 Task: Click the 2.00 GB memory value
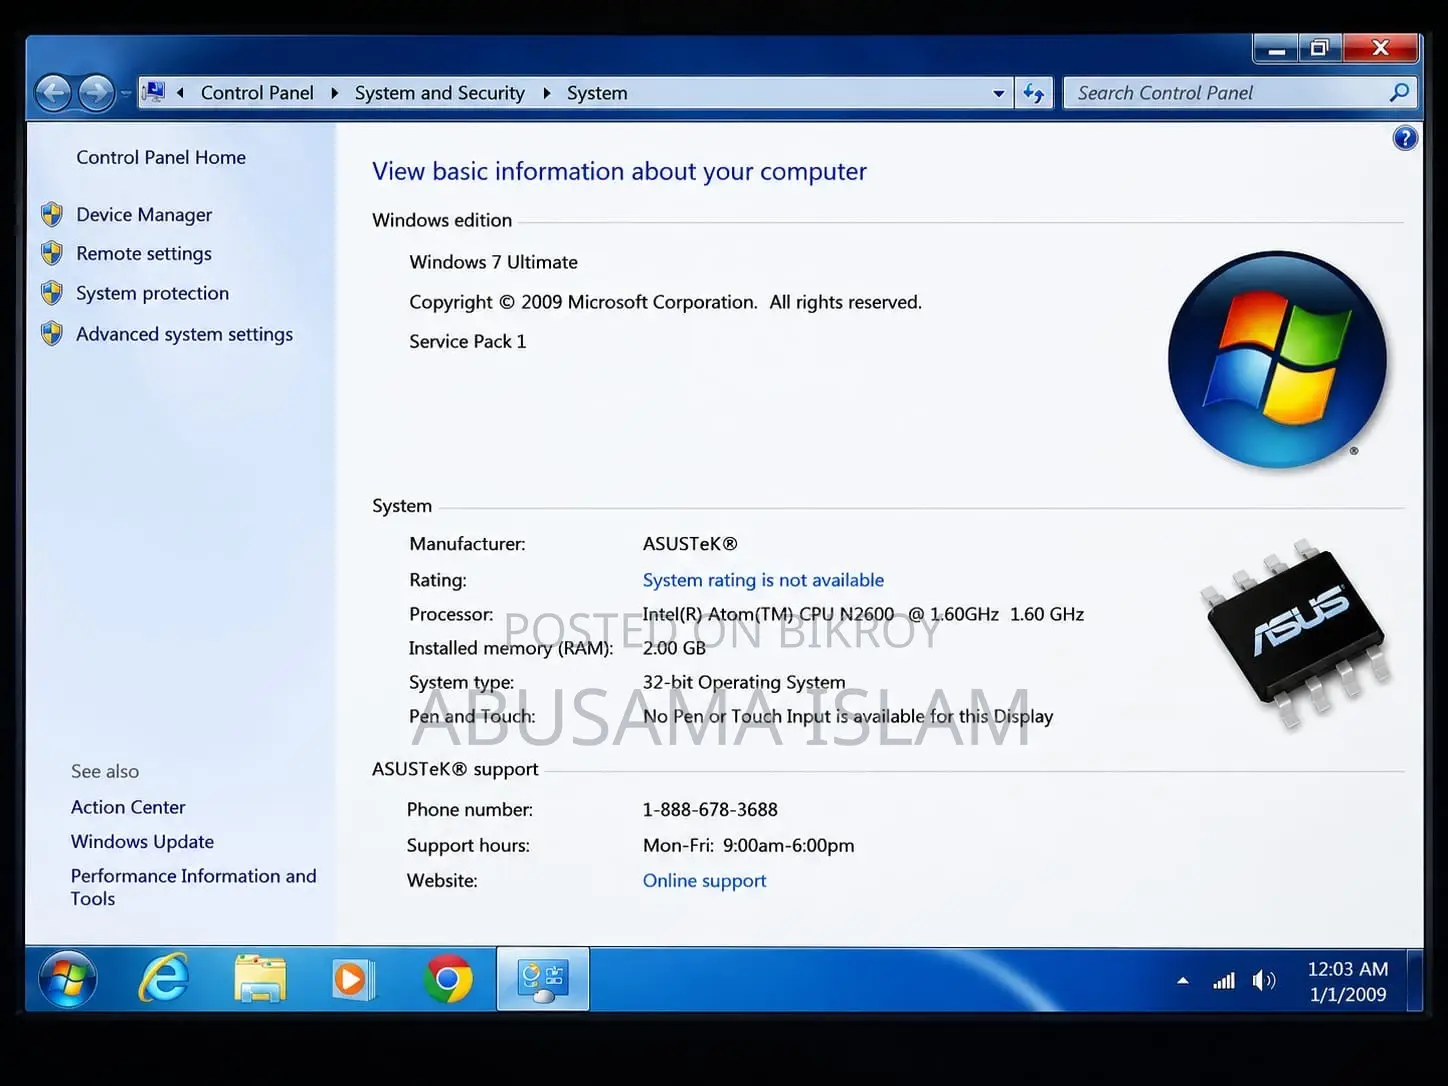coord(674,648)
